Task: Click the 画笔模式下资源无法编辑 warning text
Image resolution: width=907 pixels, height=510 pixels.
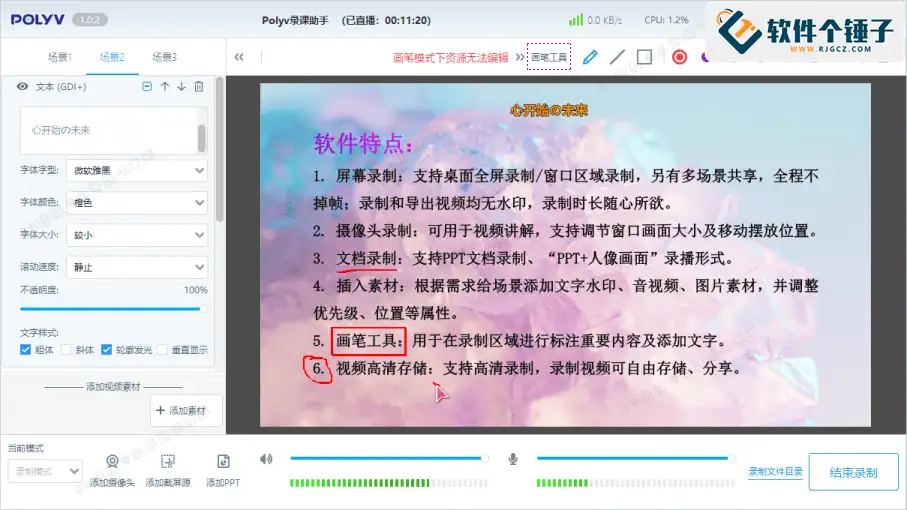Action: [451, 57]
